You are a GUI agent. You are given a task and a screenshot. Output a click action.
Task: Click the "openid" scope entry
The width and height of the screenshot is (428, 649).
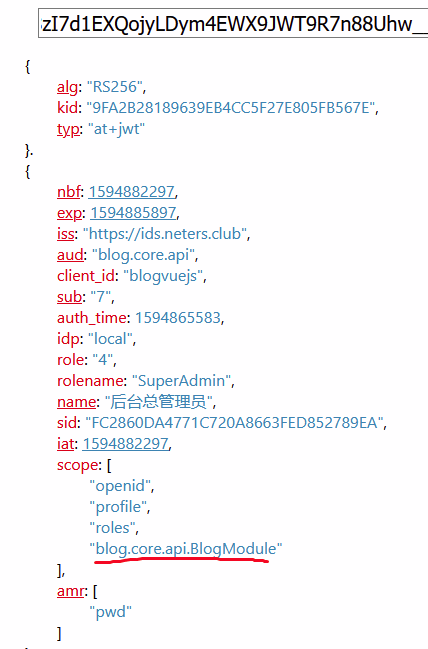pyautogui.click(x=120, y=486)
